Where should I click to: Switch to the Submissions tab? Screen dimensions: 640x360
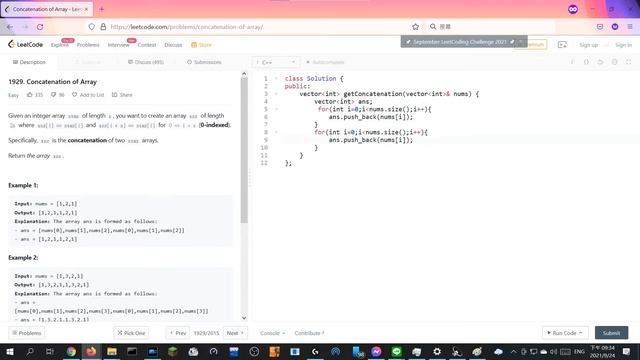204,62
